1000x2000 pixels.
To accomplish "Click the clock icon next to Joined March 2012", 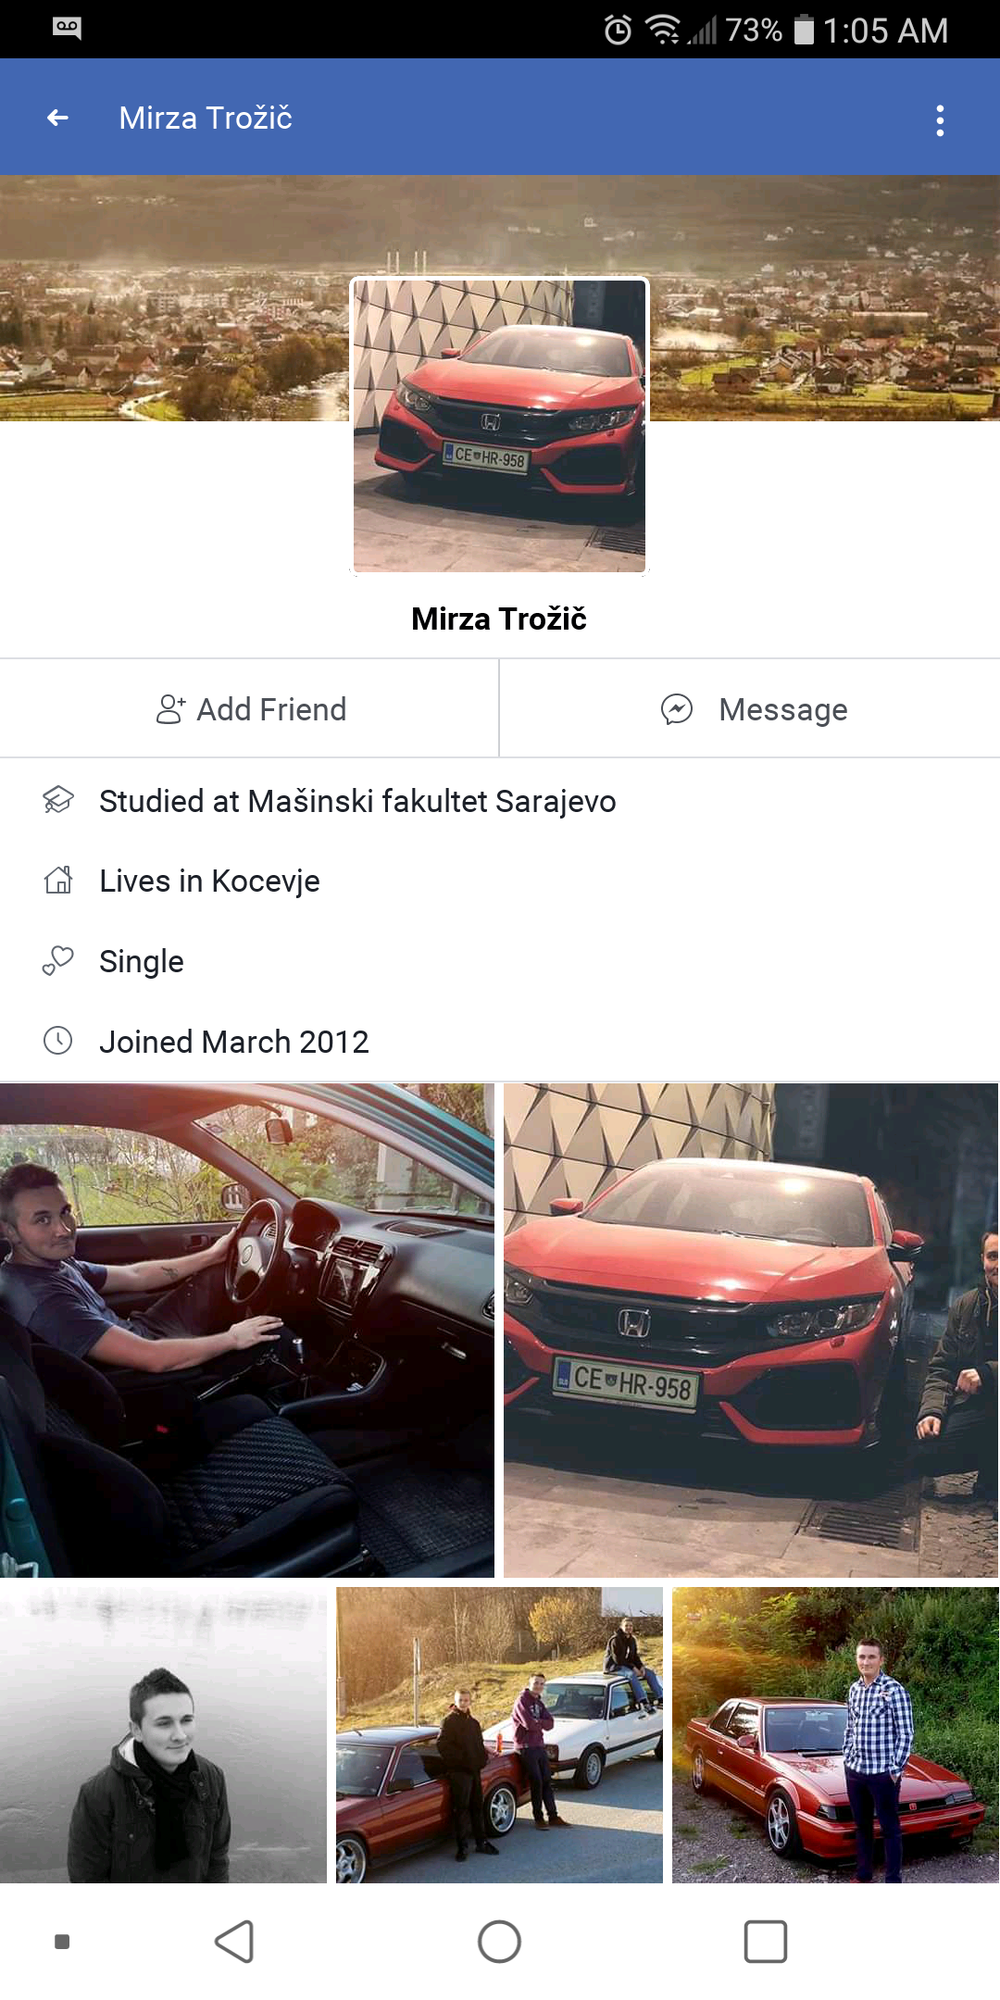I will 58,1041.
